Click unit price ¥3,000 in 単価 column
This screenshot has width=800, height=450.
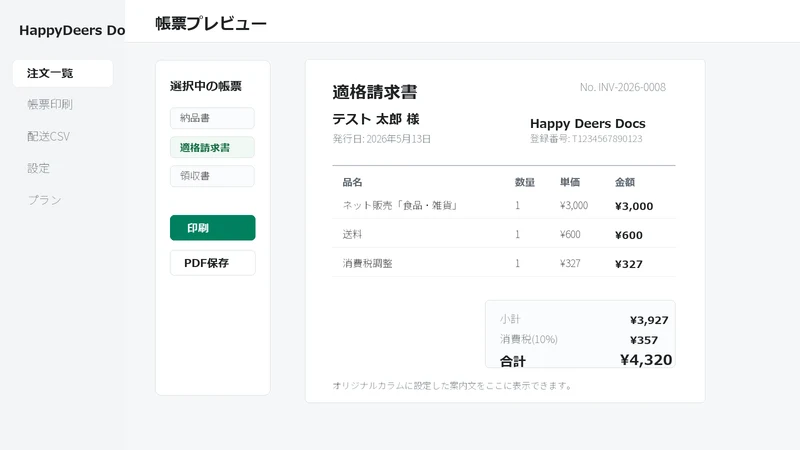573,205
